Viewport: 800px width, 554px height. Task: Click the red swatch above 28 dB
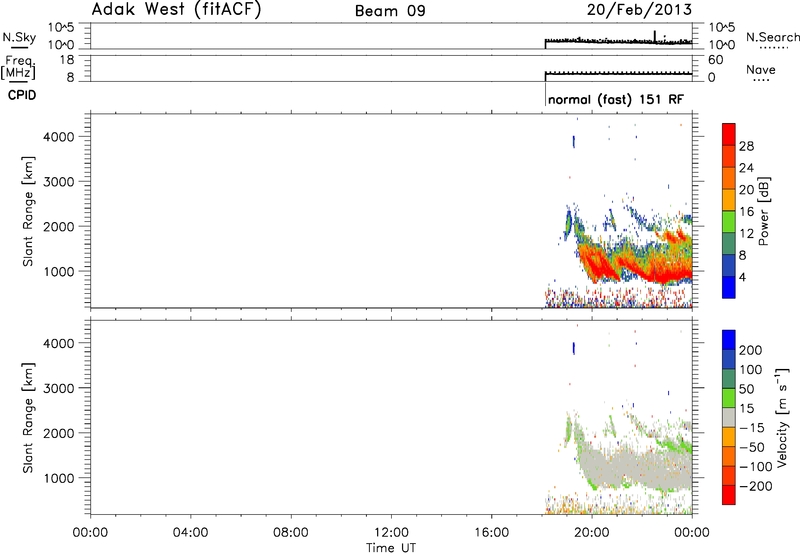pos(729,134)
